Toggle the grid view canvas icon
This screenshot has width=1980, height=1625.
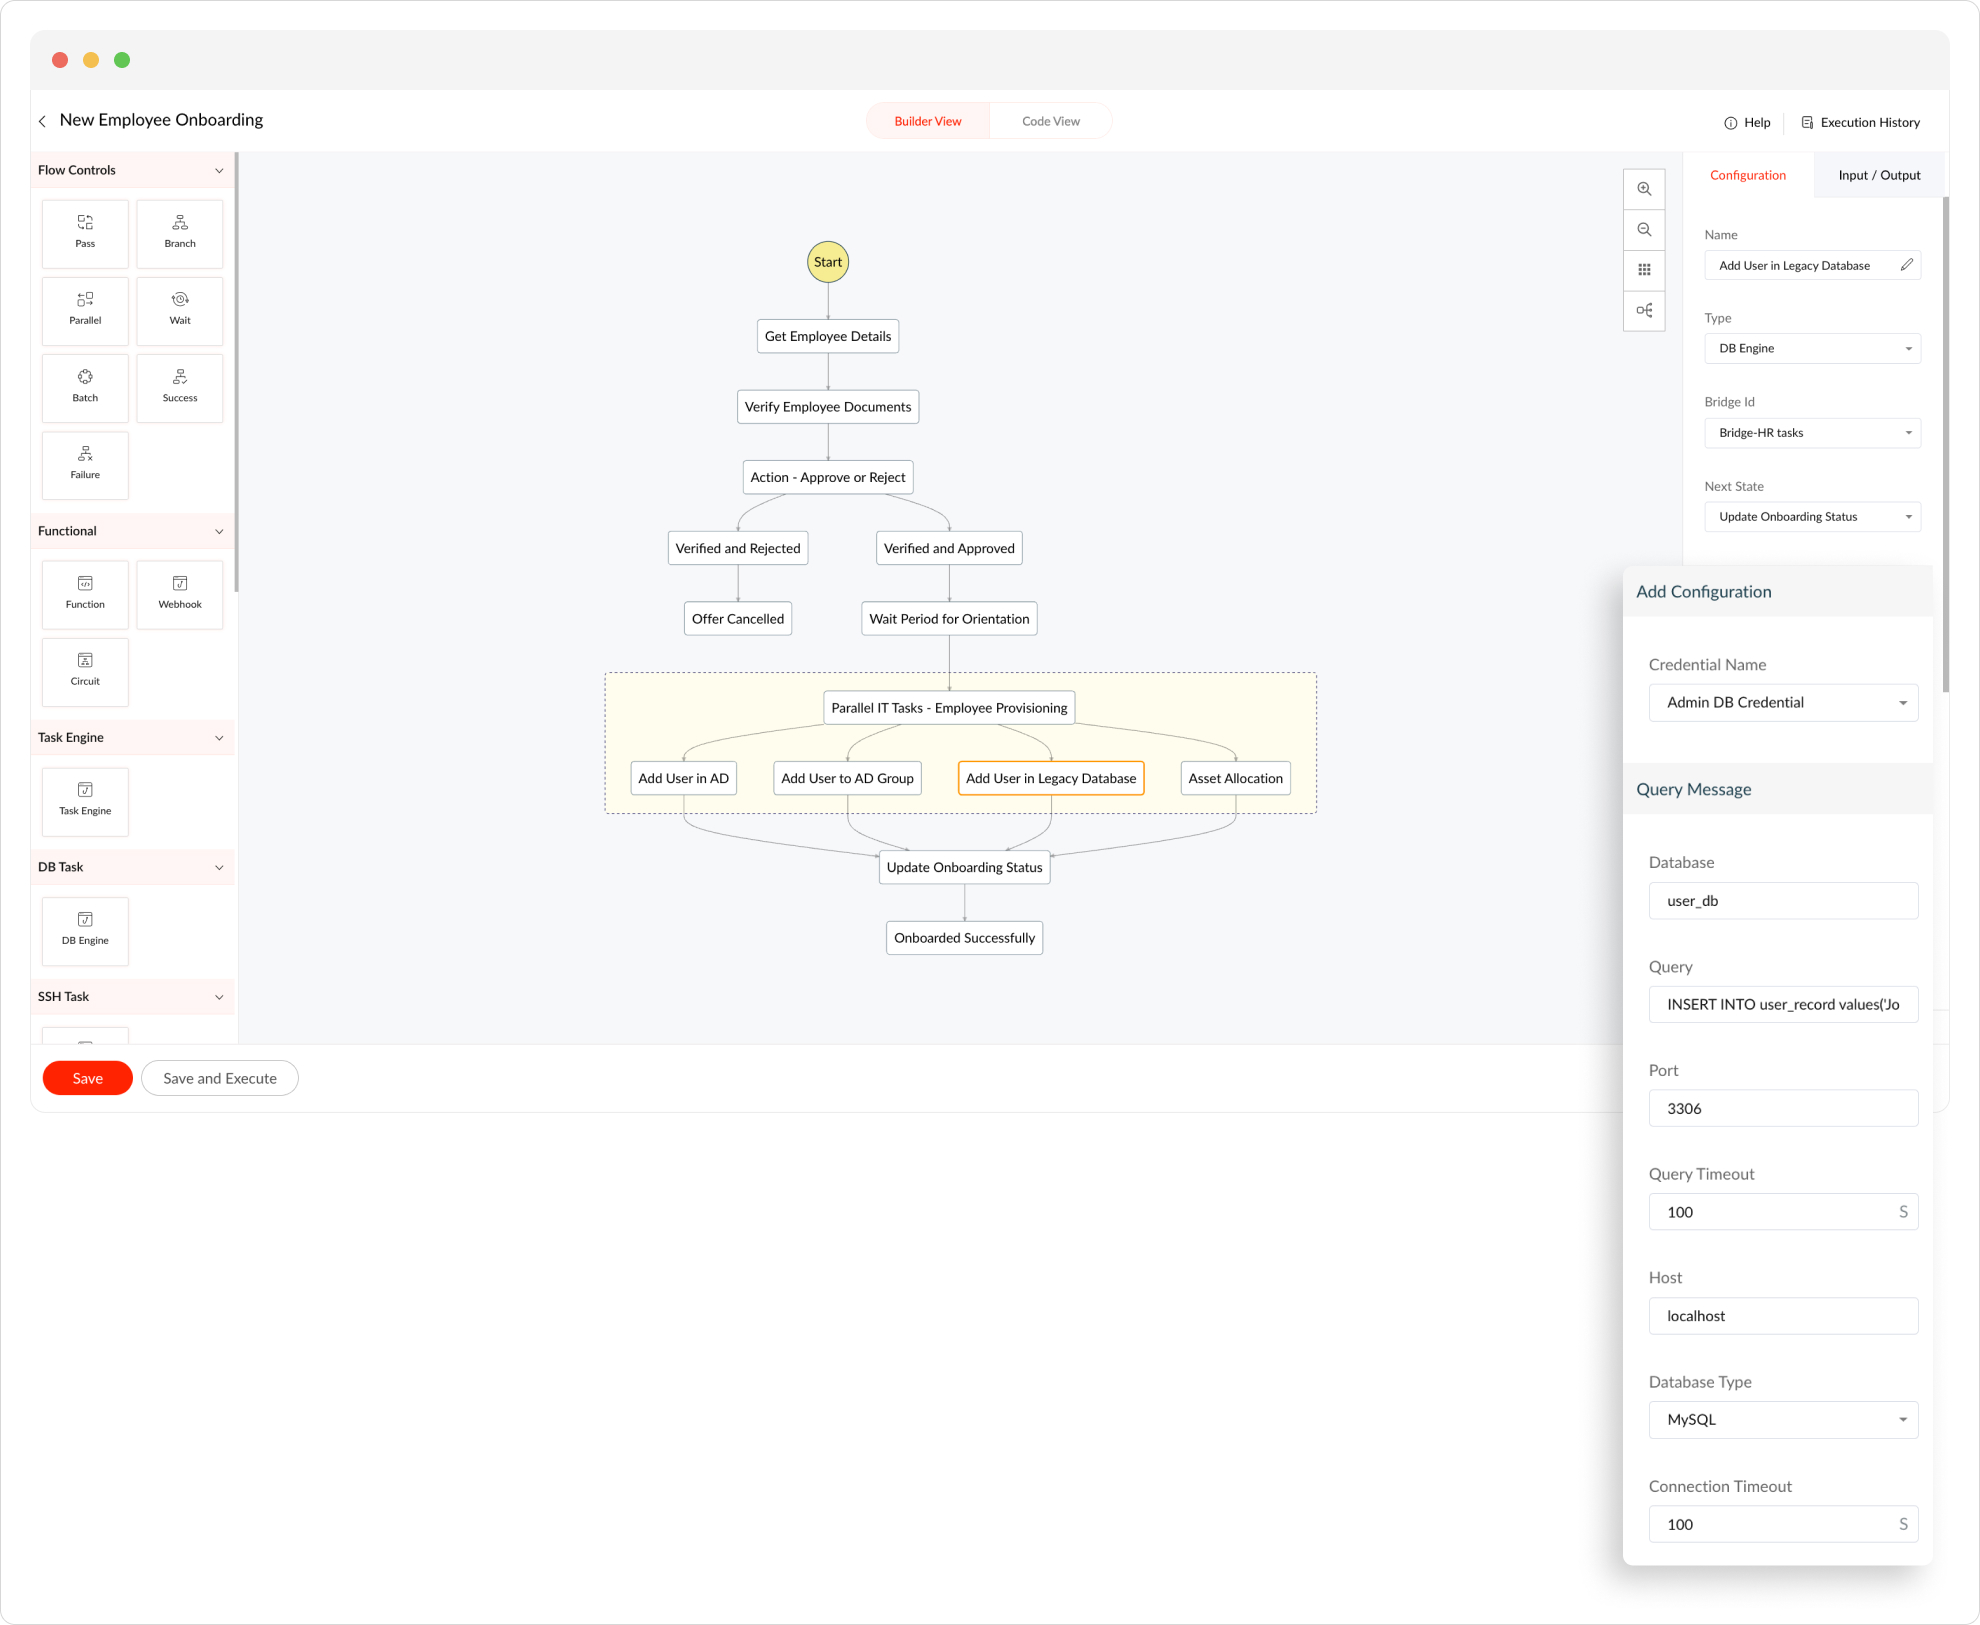(1644, 269)
